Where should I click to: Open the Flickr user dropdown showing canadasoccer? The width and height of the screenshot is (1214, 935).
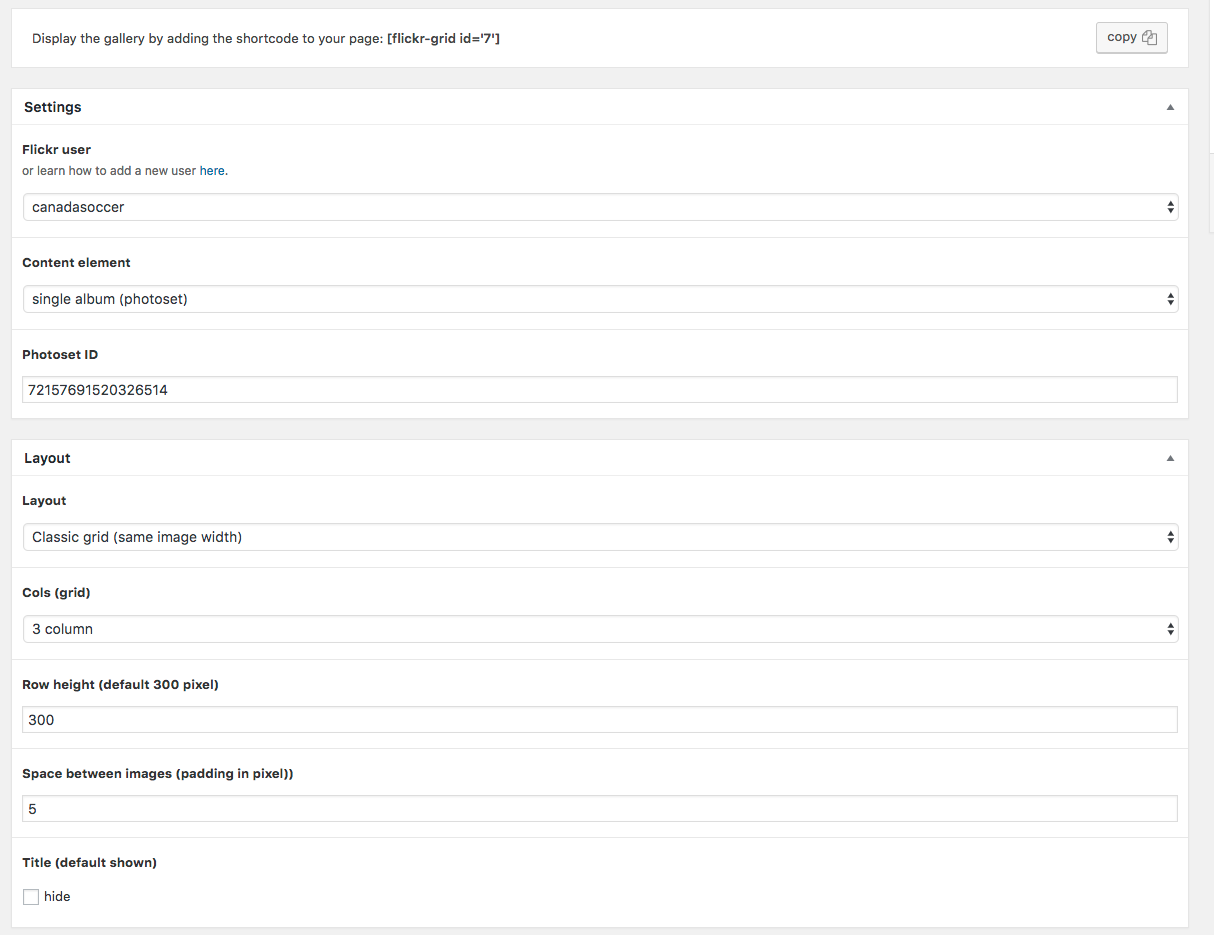click(600, 207)
